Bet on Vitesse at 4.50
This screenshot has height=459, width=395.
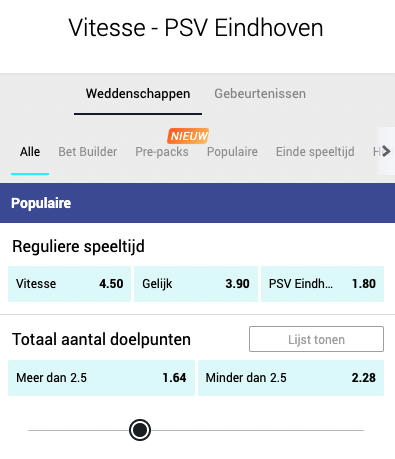(69, 284)
